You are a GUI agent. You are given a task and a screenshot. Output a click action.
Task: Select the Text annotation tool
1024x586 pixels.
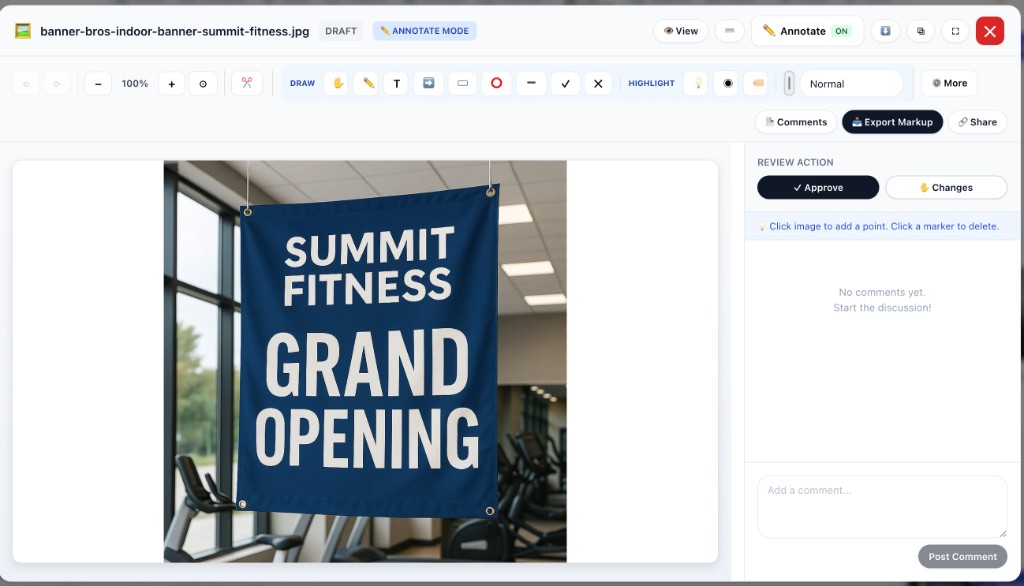click(x=396, y=83)
